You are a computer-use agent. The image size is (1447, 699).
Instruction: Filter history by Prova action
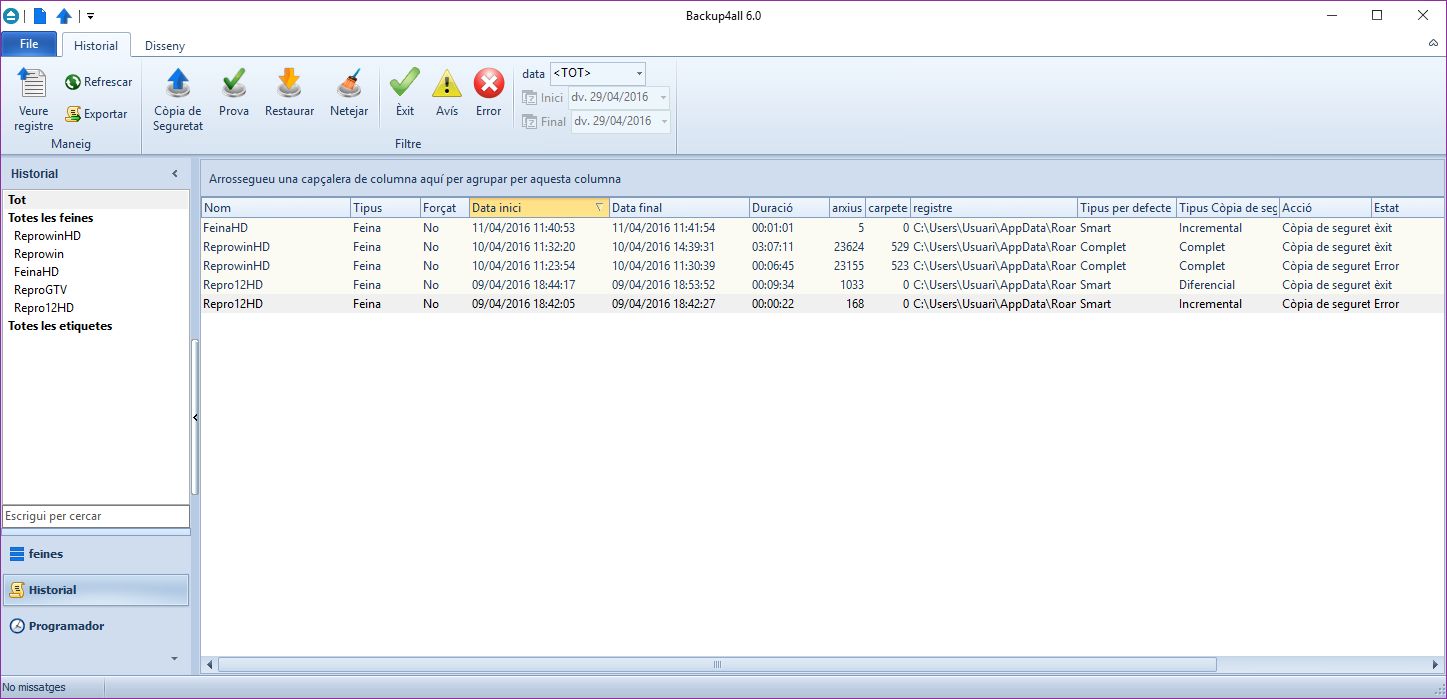(234, 84)
